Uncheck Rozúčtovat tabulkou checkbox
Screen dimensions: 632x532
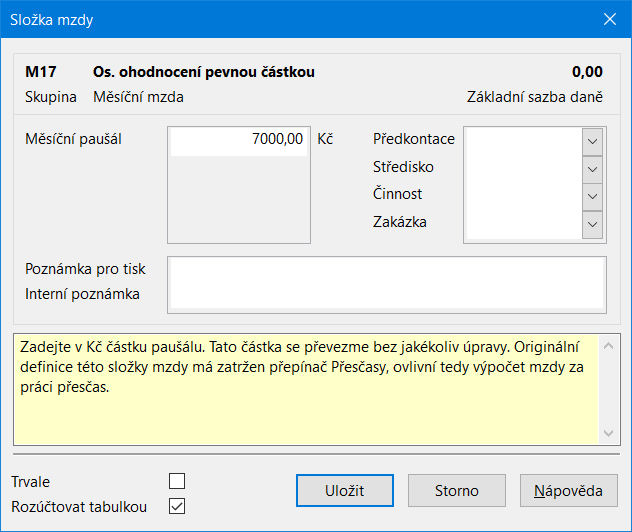tap(177, 506)
